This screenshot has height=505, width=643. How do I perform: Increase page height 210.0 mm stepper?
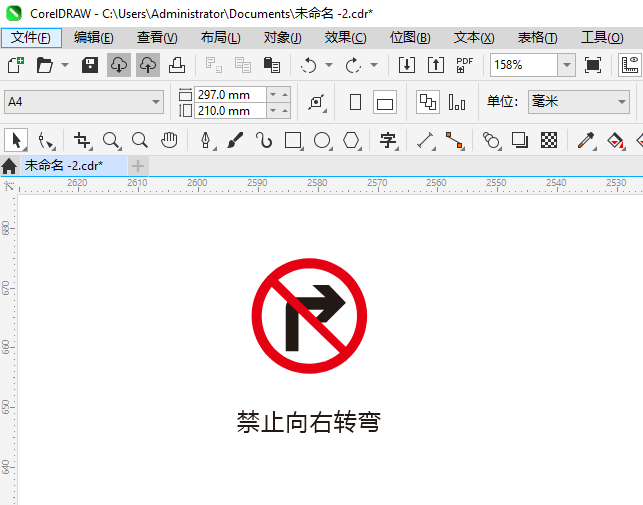(x=285, y=111)
